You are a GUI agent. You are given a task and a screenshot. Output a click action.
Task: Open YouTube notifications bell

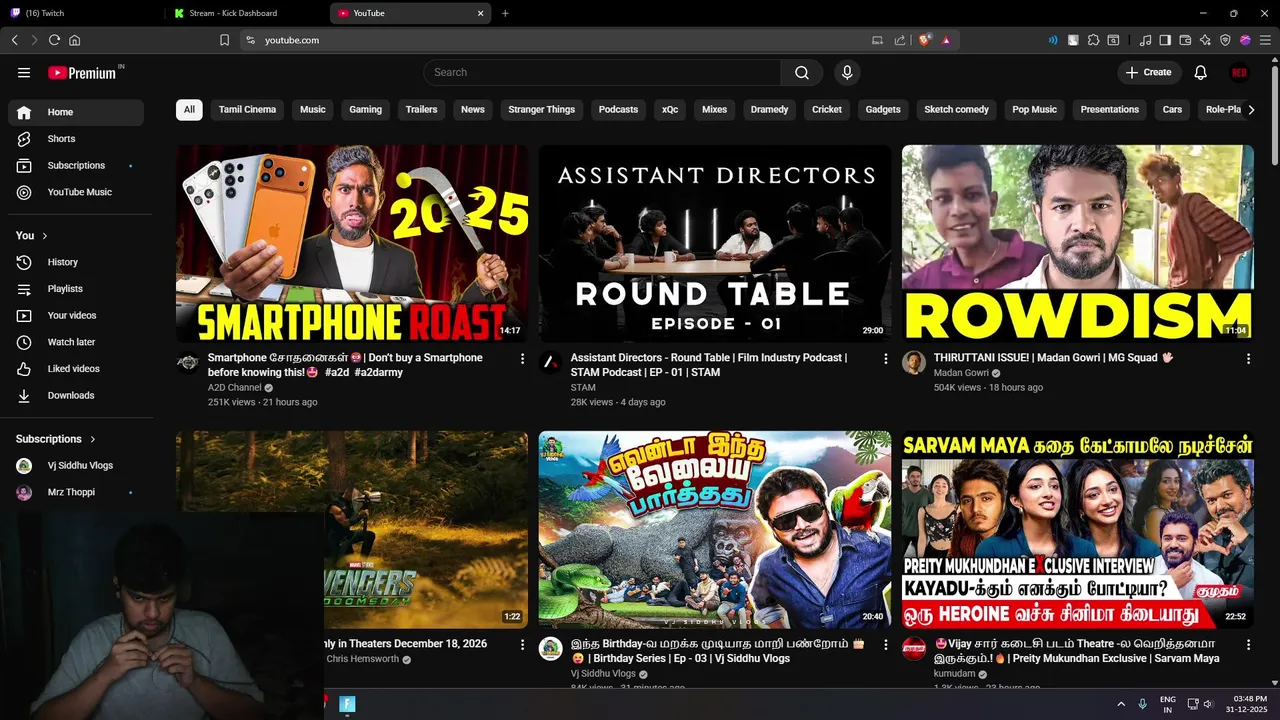pos(1201,72)
